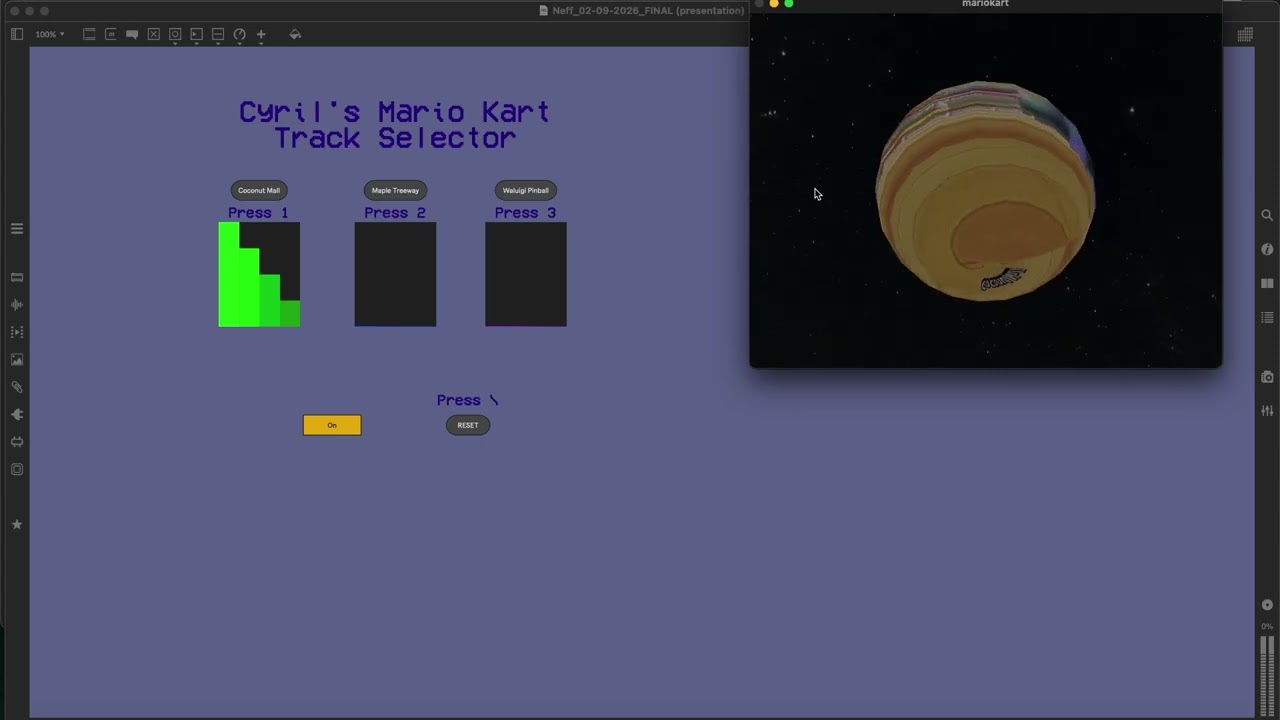Click the green level meter under Press 1
This screenshot has height=720, width=1280.
(x=259, y=274)
